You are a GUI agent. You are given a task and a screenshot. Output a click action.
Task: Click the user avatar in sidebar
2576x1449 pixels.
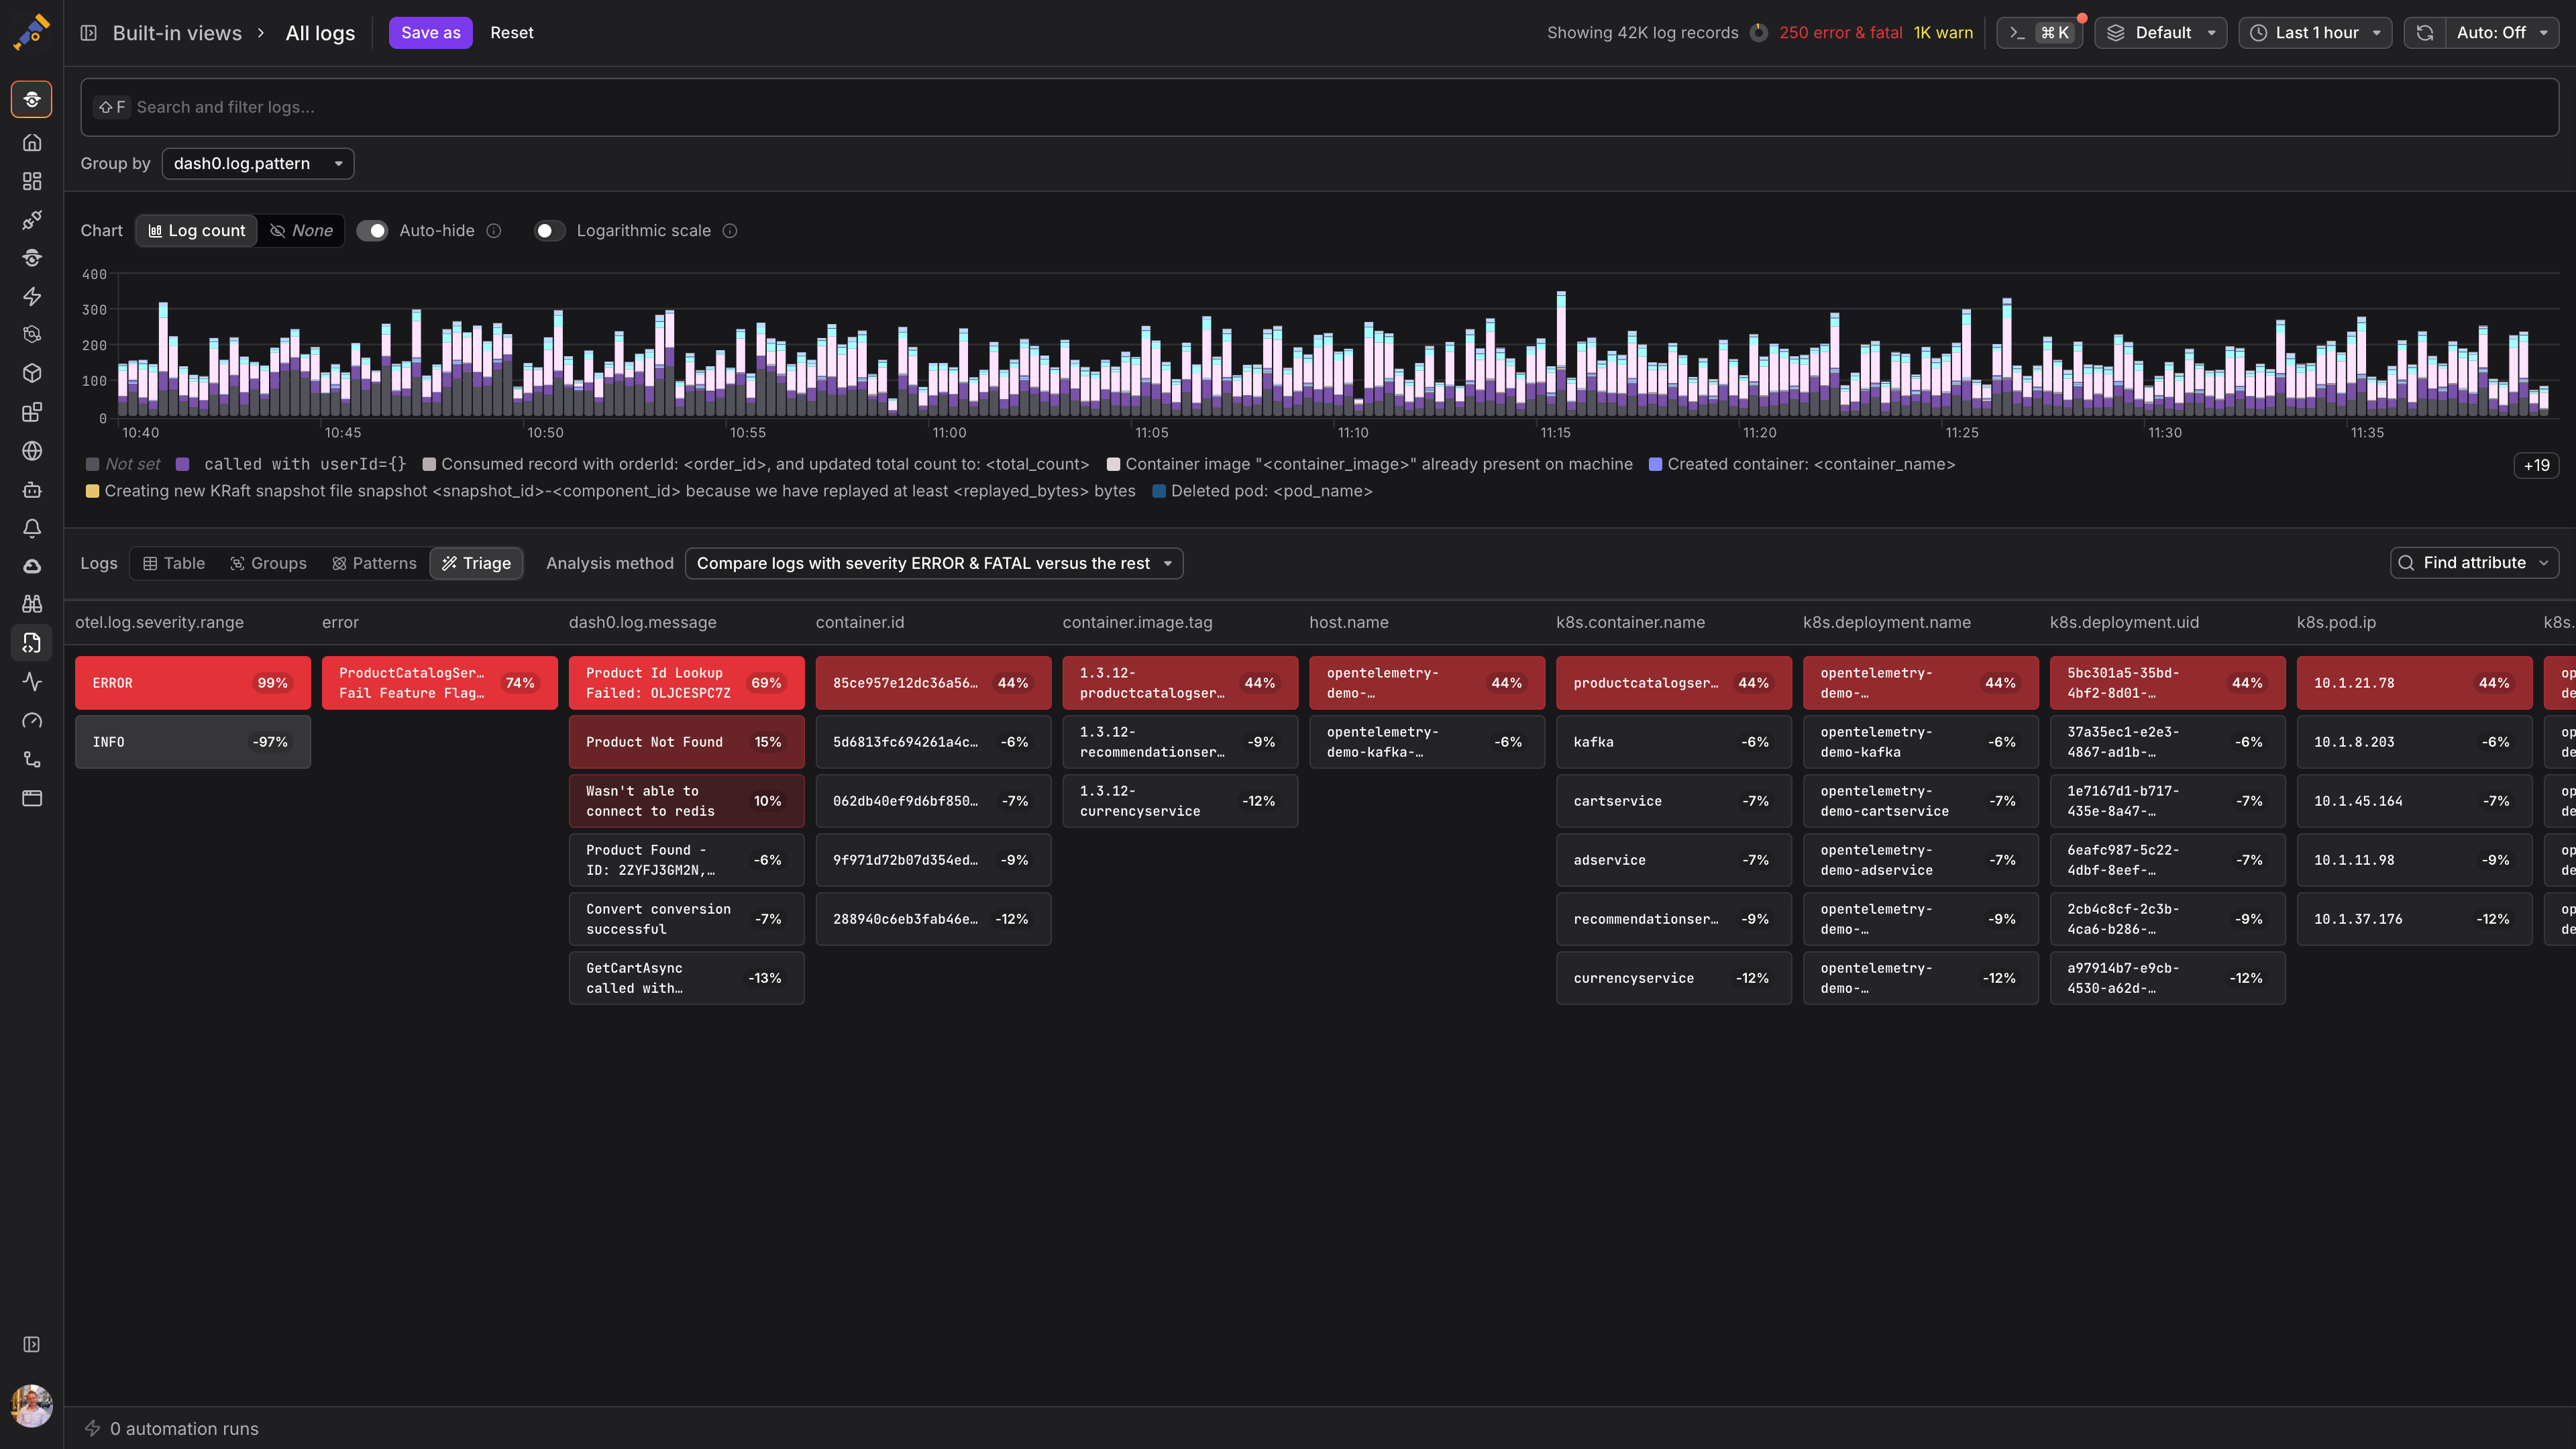(x=32, y=1405)
